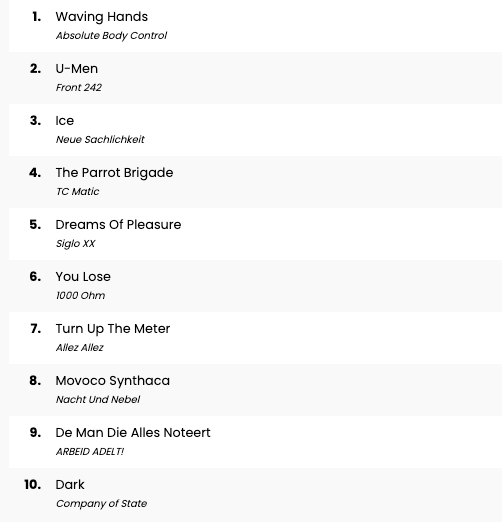502x522 pixels.
Task: Open the artist TC Matic
Action: click(x=77, y=191)
